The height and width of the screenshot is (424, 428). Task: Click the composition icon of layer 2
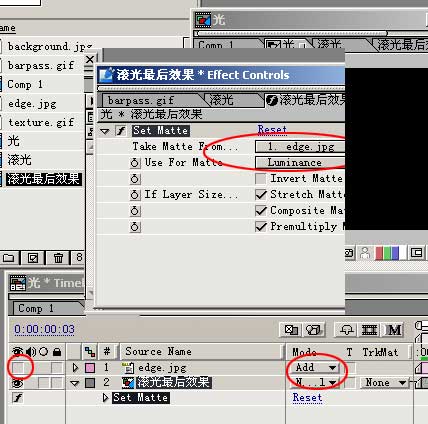(128, 382)
